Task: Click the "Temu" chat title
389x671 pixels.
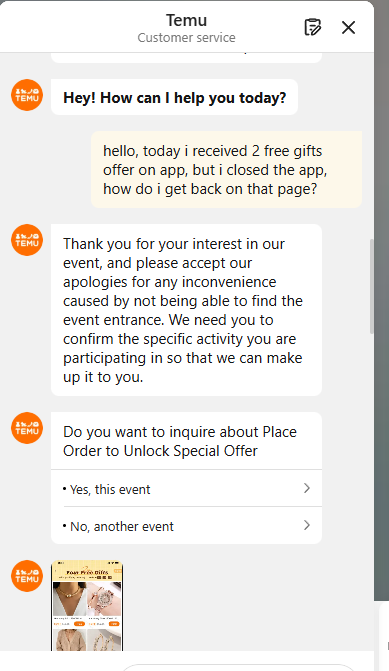Action: [187, 20]
